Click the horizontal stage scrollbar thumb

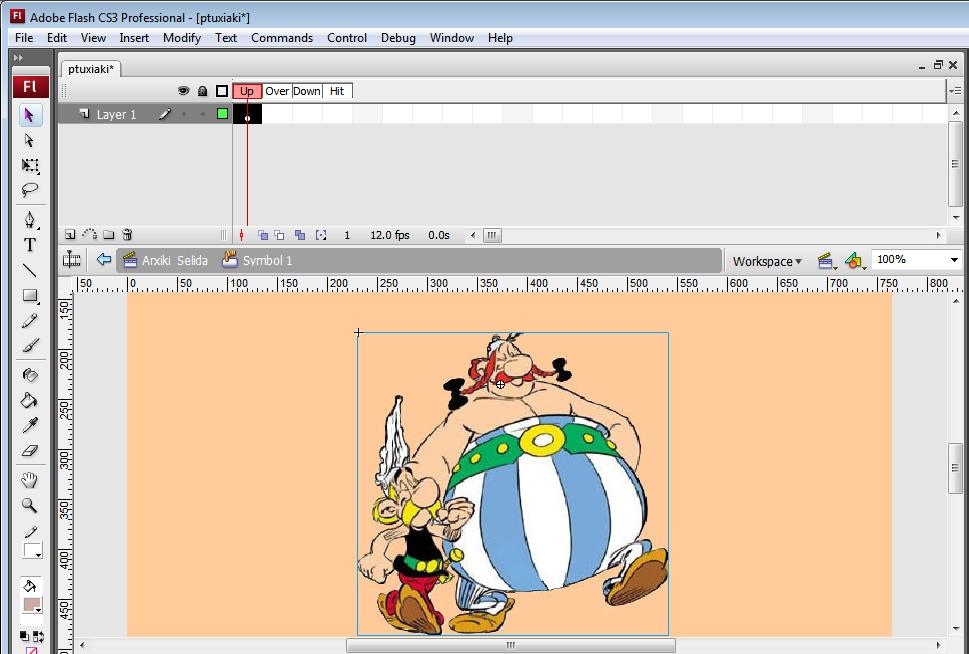[x=510, y=645]
